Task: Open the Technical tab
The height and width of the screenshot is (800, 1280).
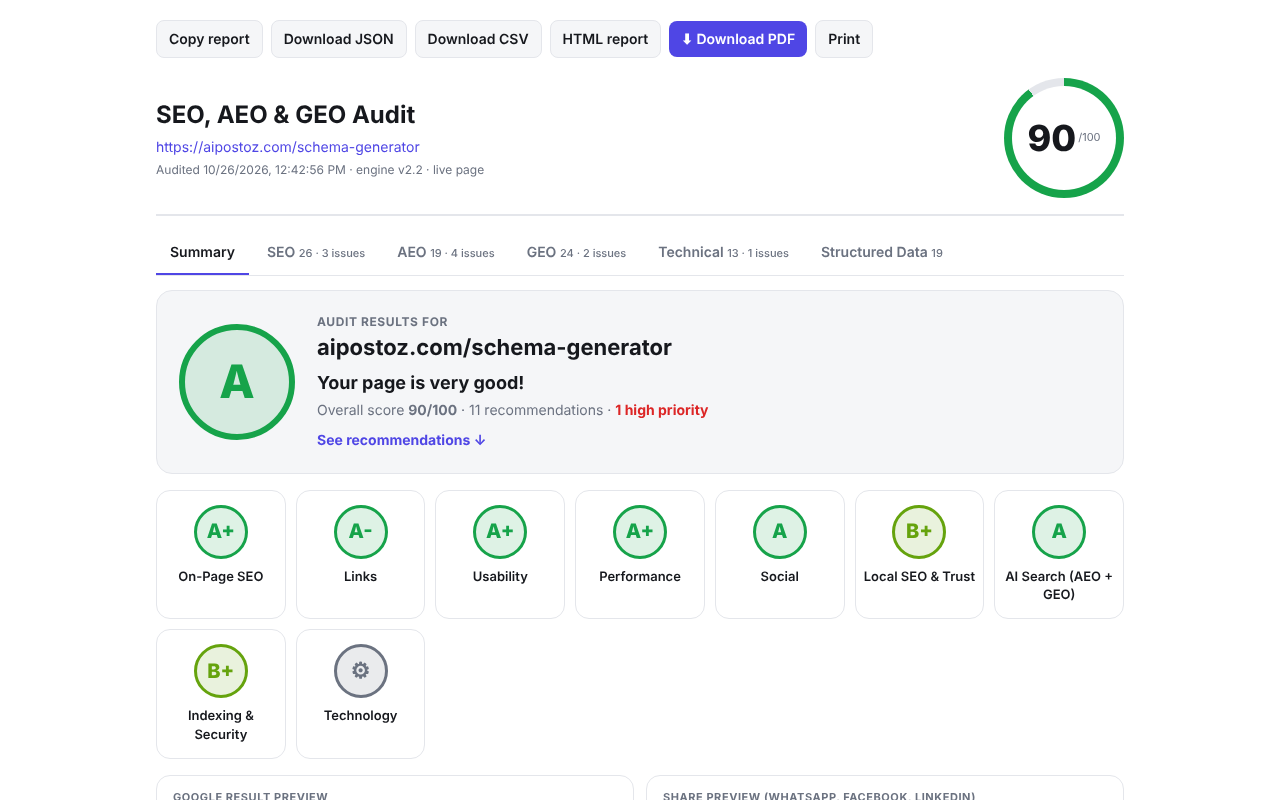Action: click(723, 252)
